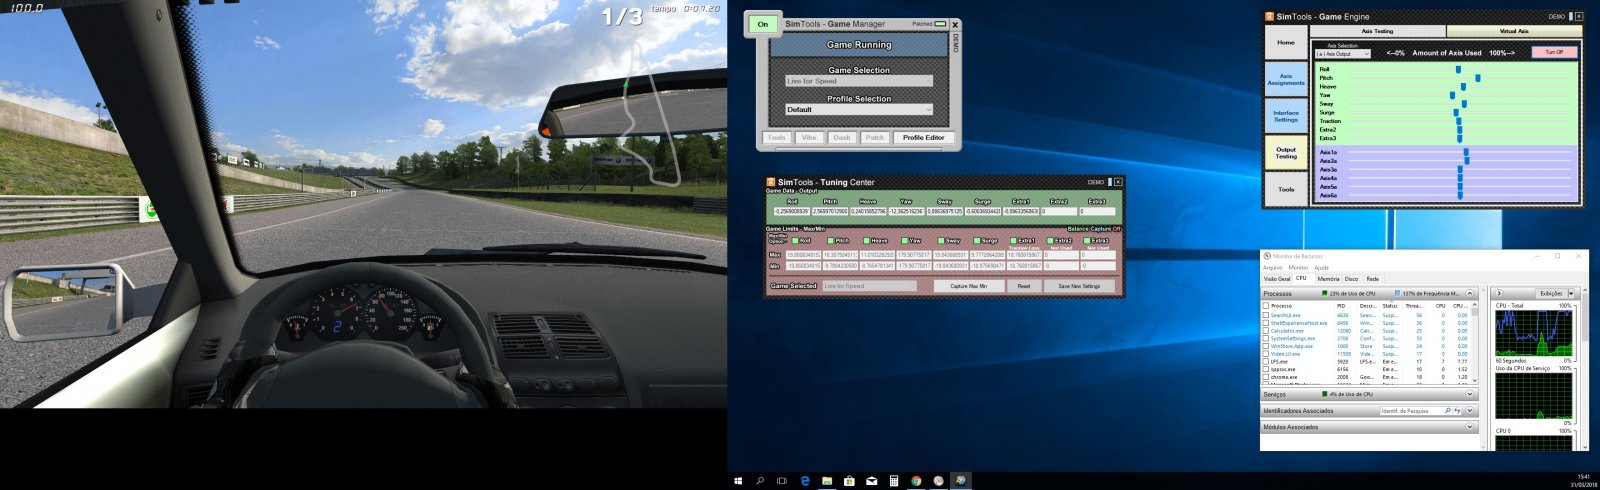Expand the Identificadores Associados section
Image resolution: width=1600 pixels, height=490 pixels.
click(1470, 411)
